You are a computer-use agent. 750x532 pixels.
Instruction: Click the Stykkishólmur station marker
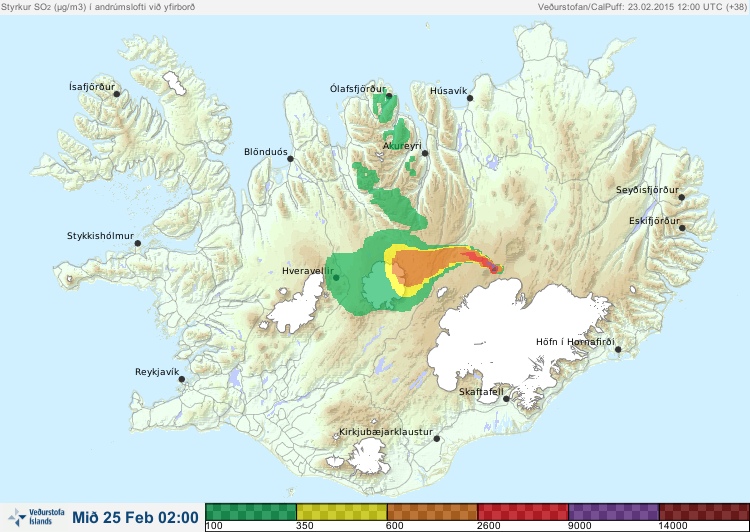click(x=138, y=244)
